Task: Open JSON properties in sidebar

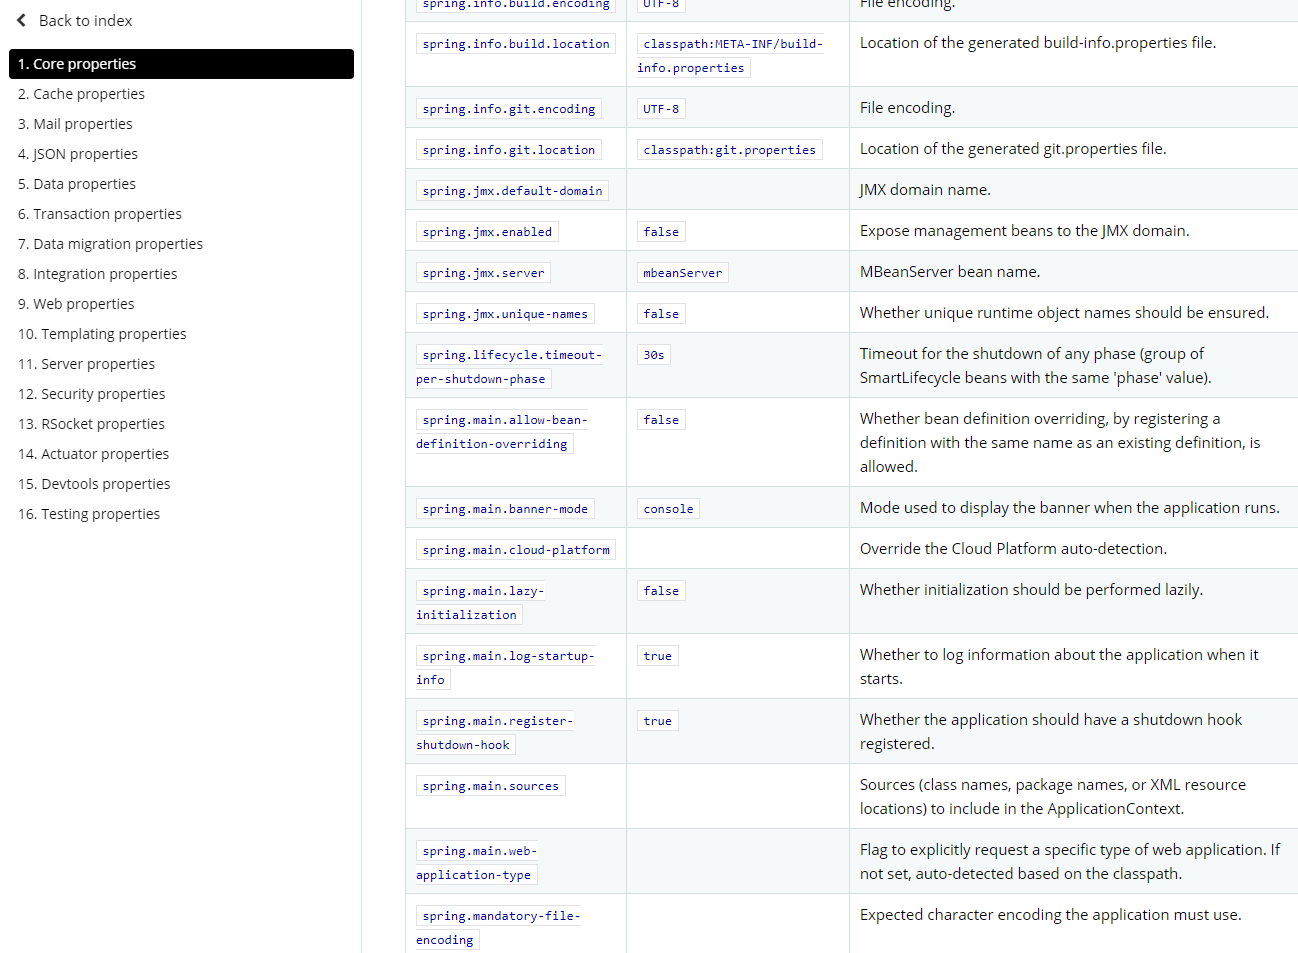Action: point(78,154)
